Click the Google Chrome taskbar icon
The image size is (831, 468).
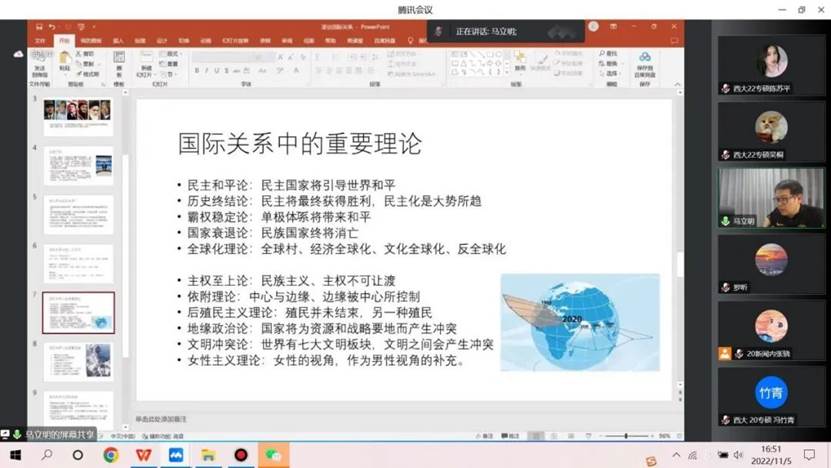coord(110,455)
